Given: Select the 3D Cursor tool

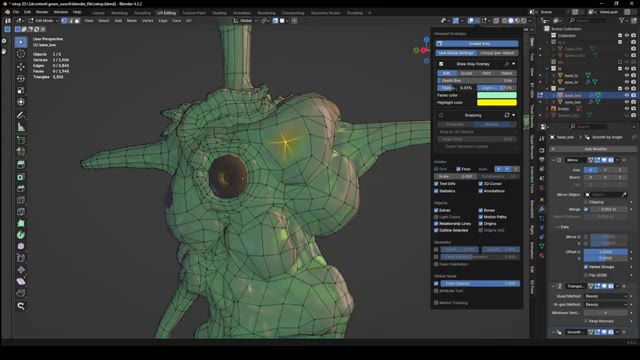Looking at the screenshot, I should click(21, 54).
